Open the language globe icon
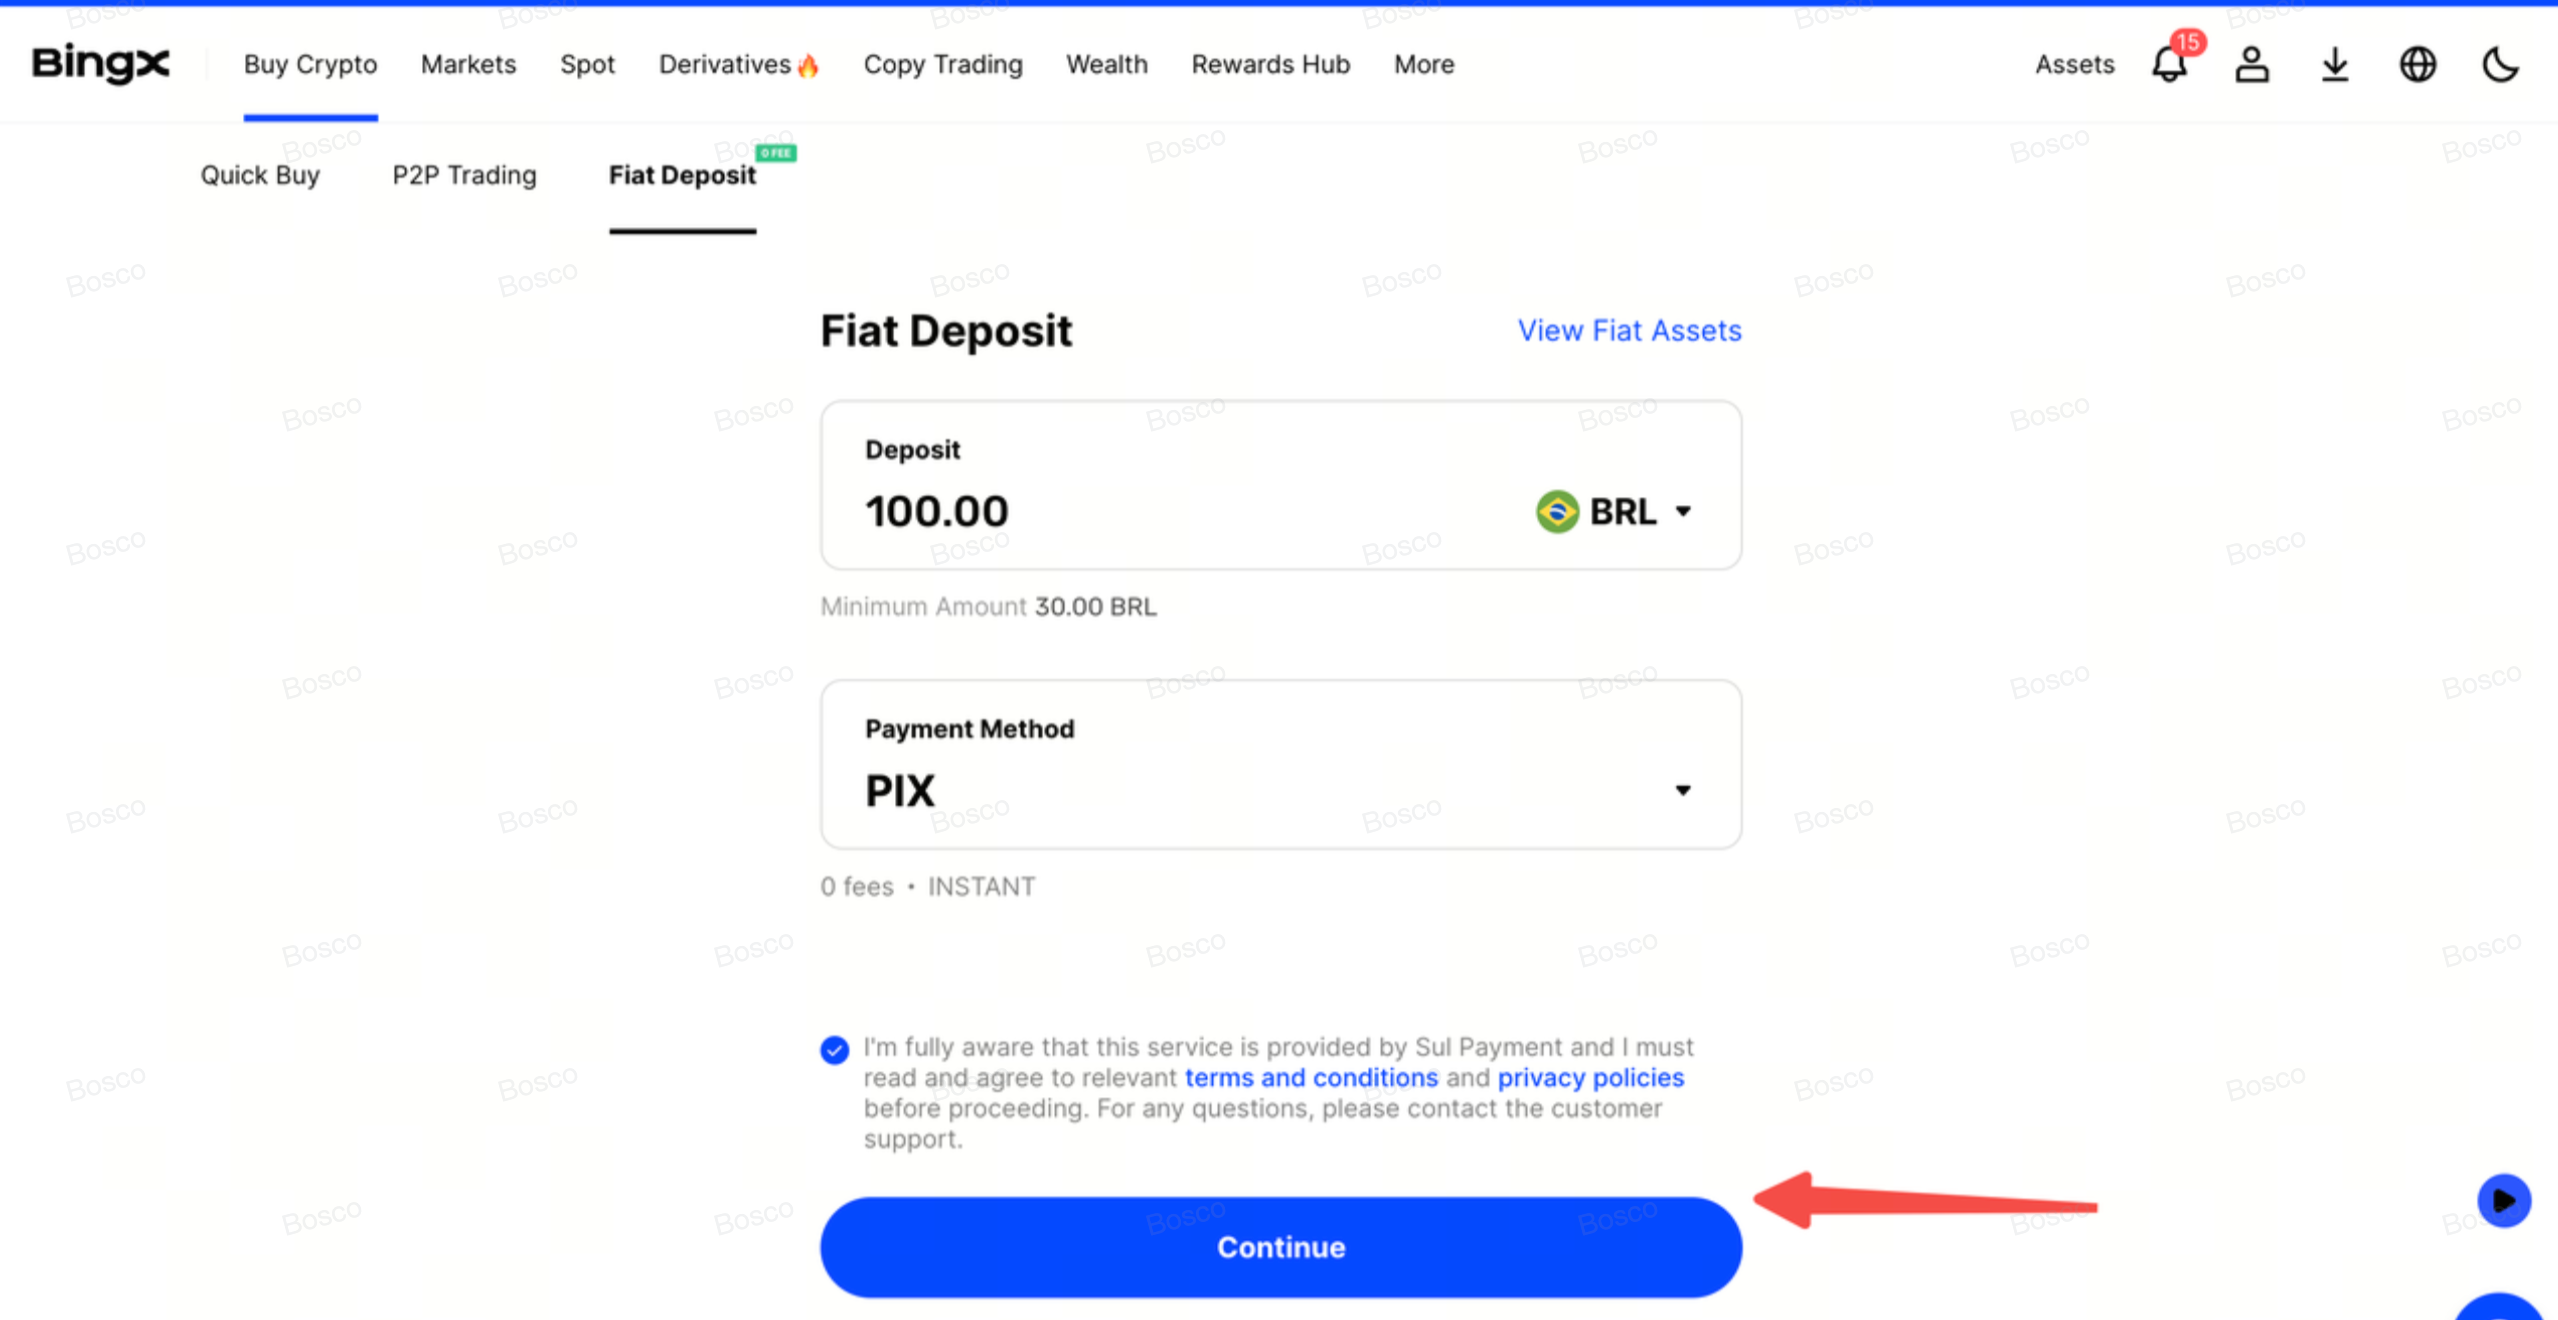2558x1320 pixels. (x=2417, y=65)
